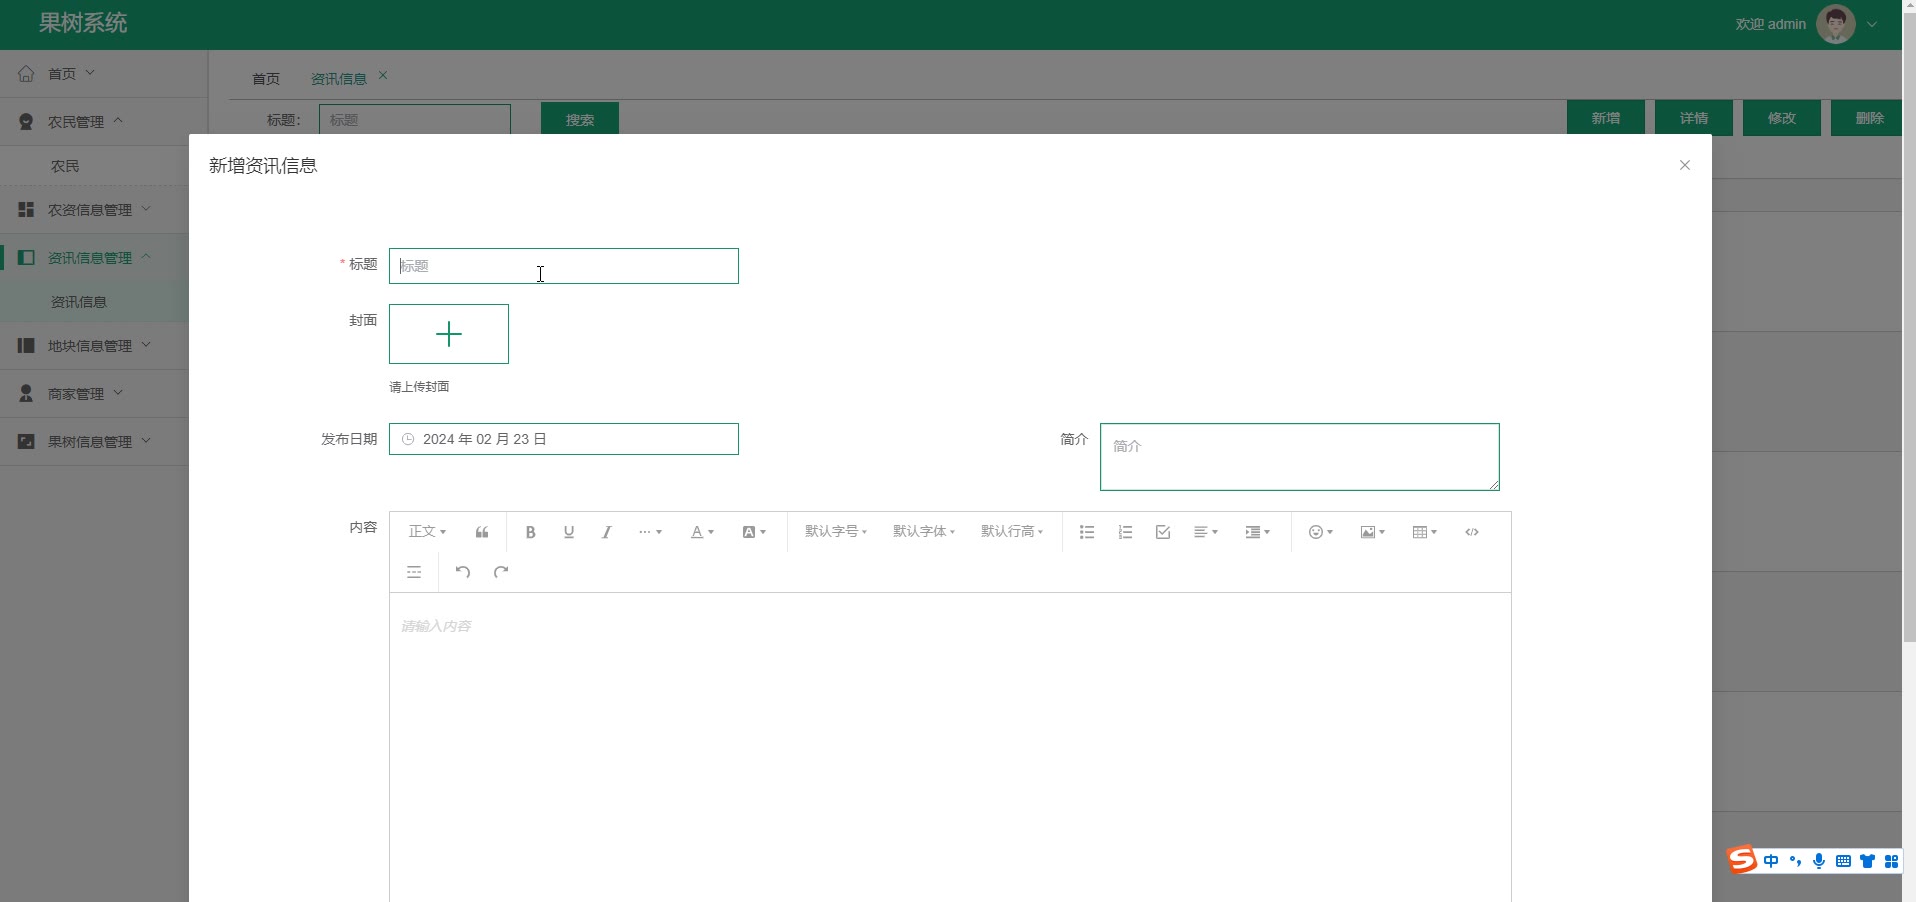The height and width of the screenshot is (902, 1916).
Task: Open the 默认行高 line height dropdown
Action: [1012, 532]
